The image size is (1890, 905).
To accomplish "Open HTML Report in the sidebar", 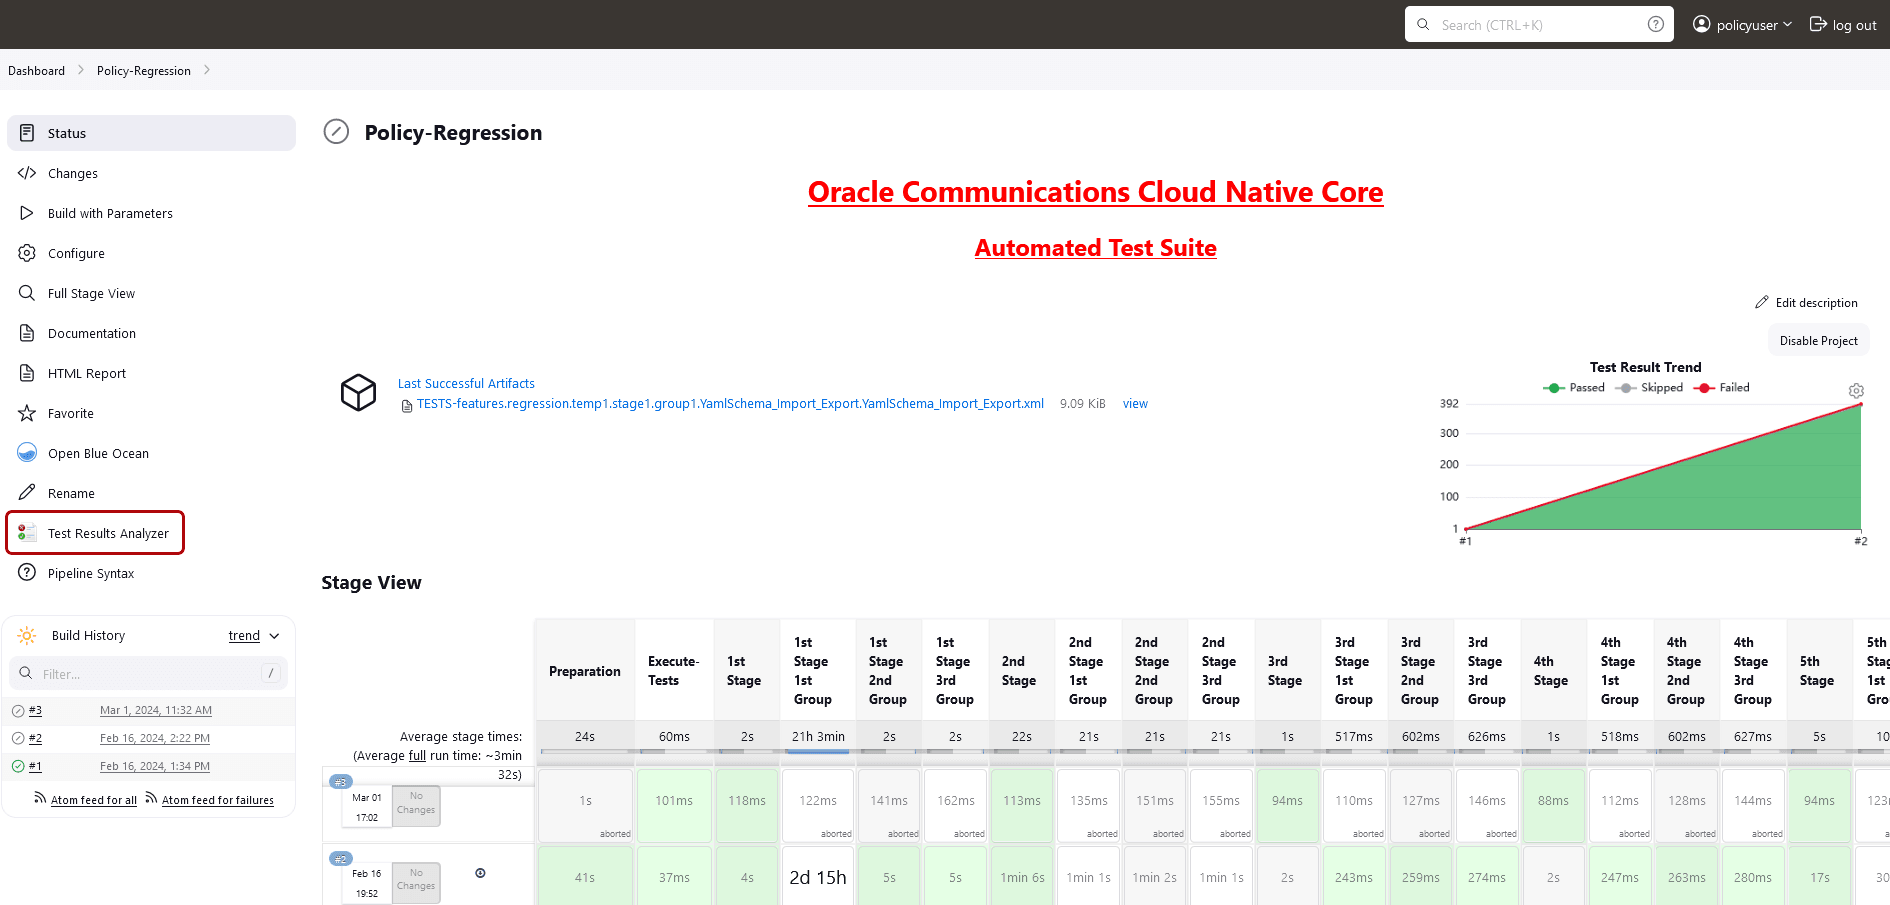I will point(151,373).
